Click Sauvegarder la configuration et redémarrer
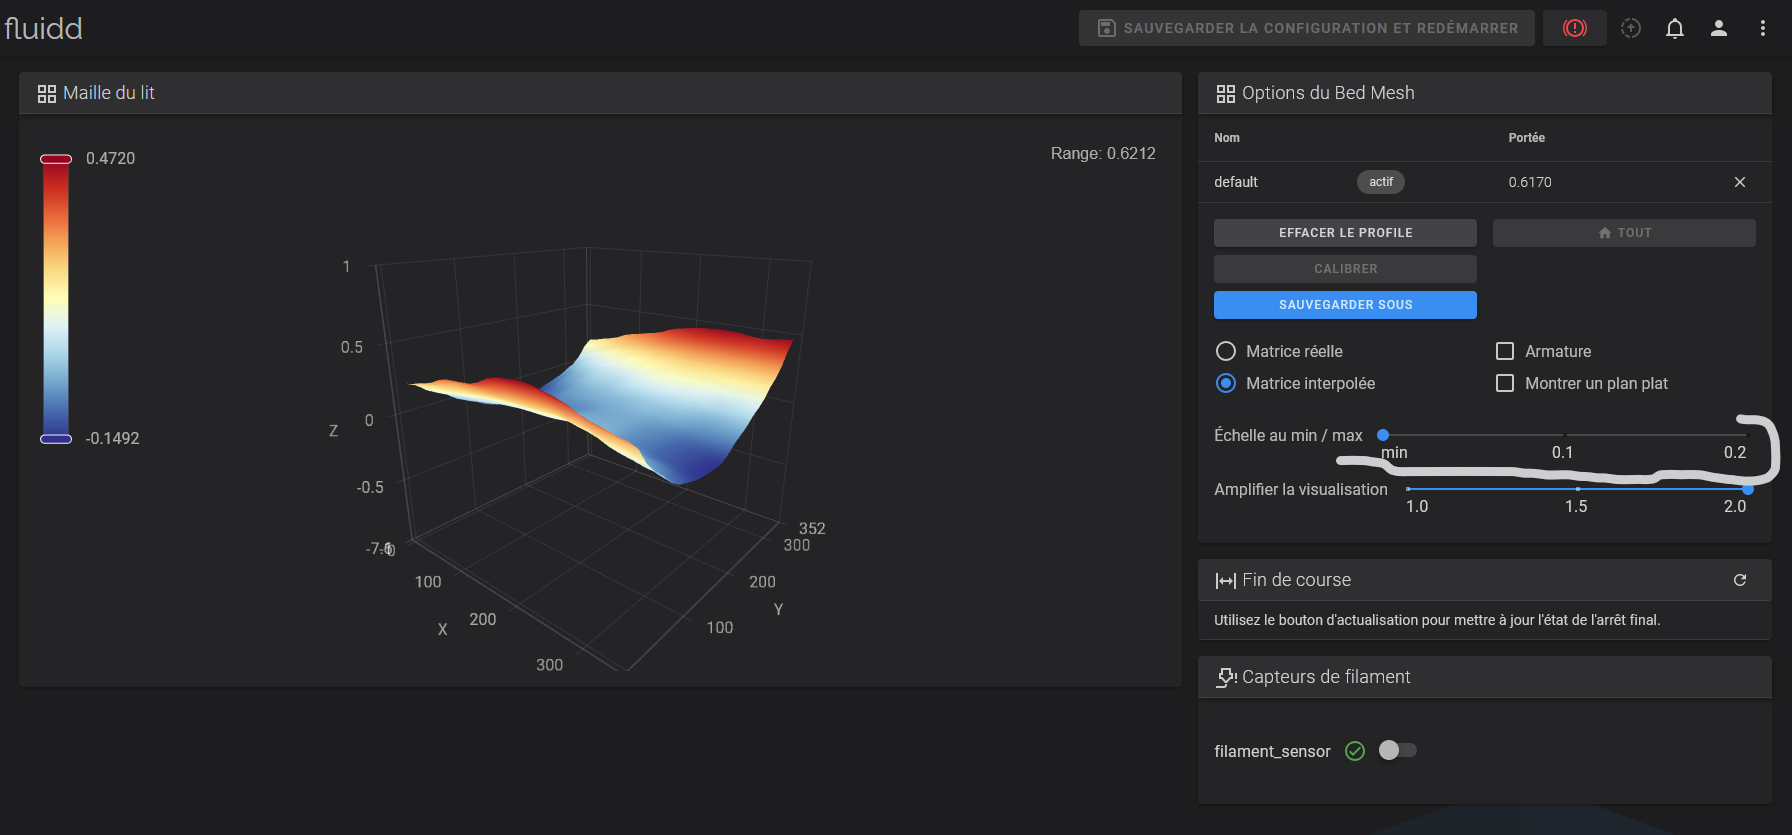The width and height of the screenshot is (1792, 835). pos(1307,28)
